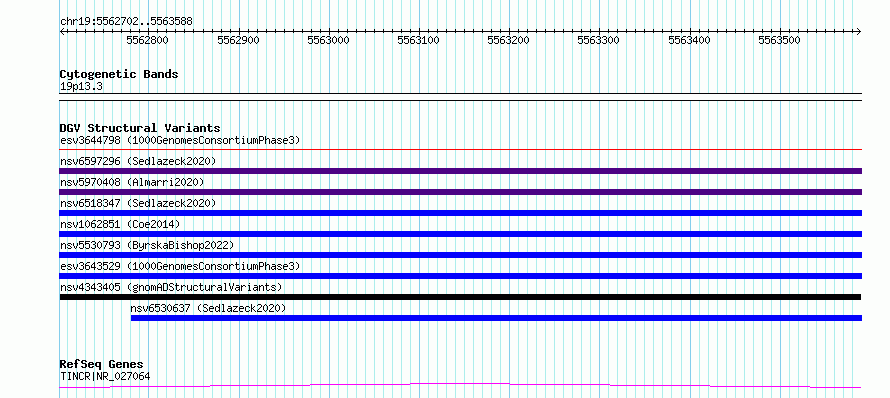Click ruler position 5562900
Image resolution: width=890 pixels, height=398 pixels.
coord(238,40)
